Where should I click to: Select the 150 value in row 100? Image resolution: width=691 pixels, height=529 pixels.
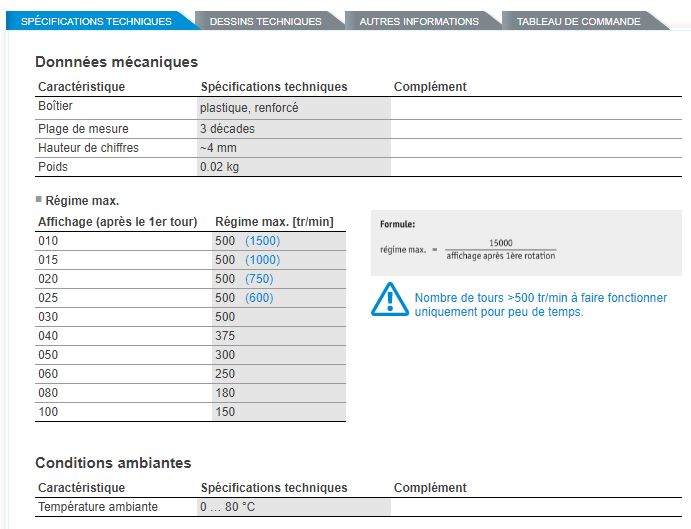225,412
